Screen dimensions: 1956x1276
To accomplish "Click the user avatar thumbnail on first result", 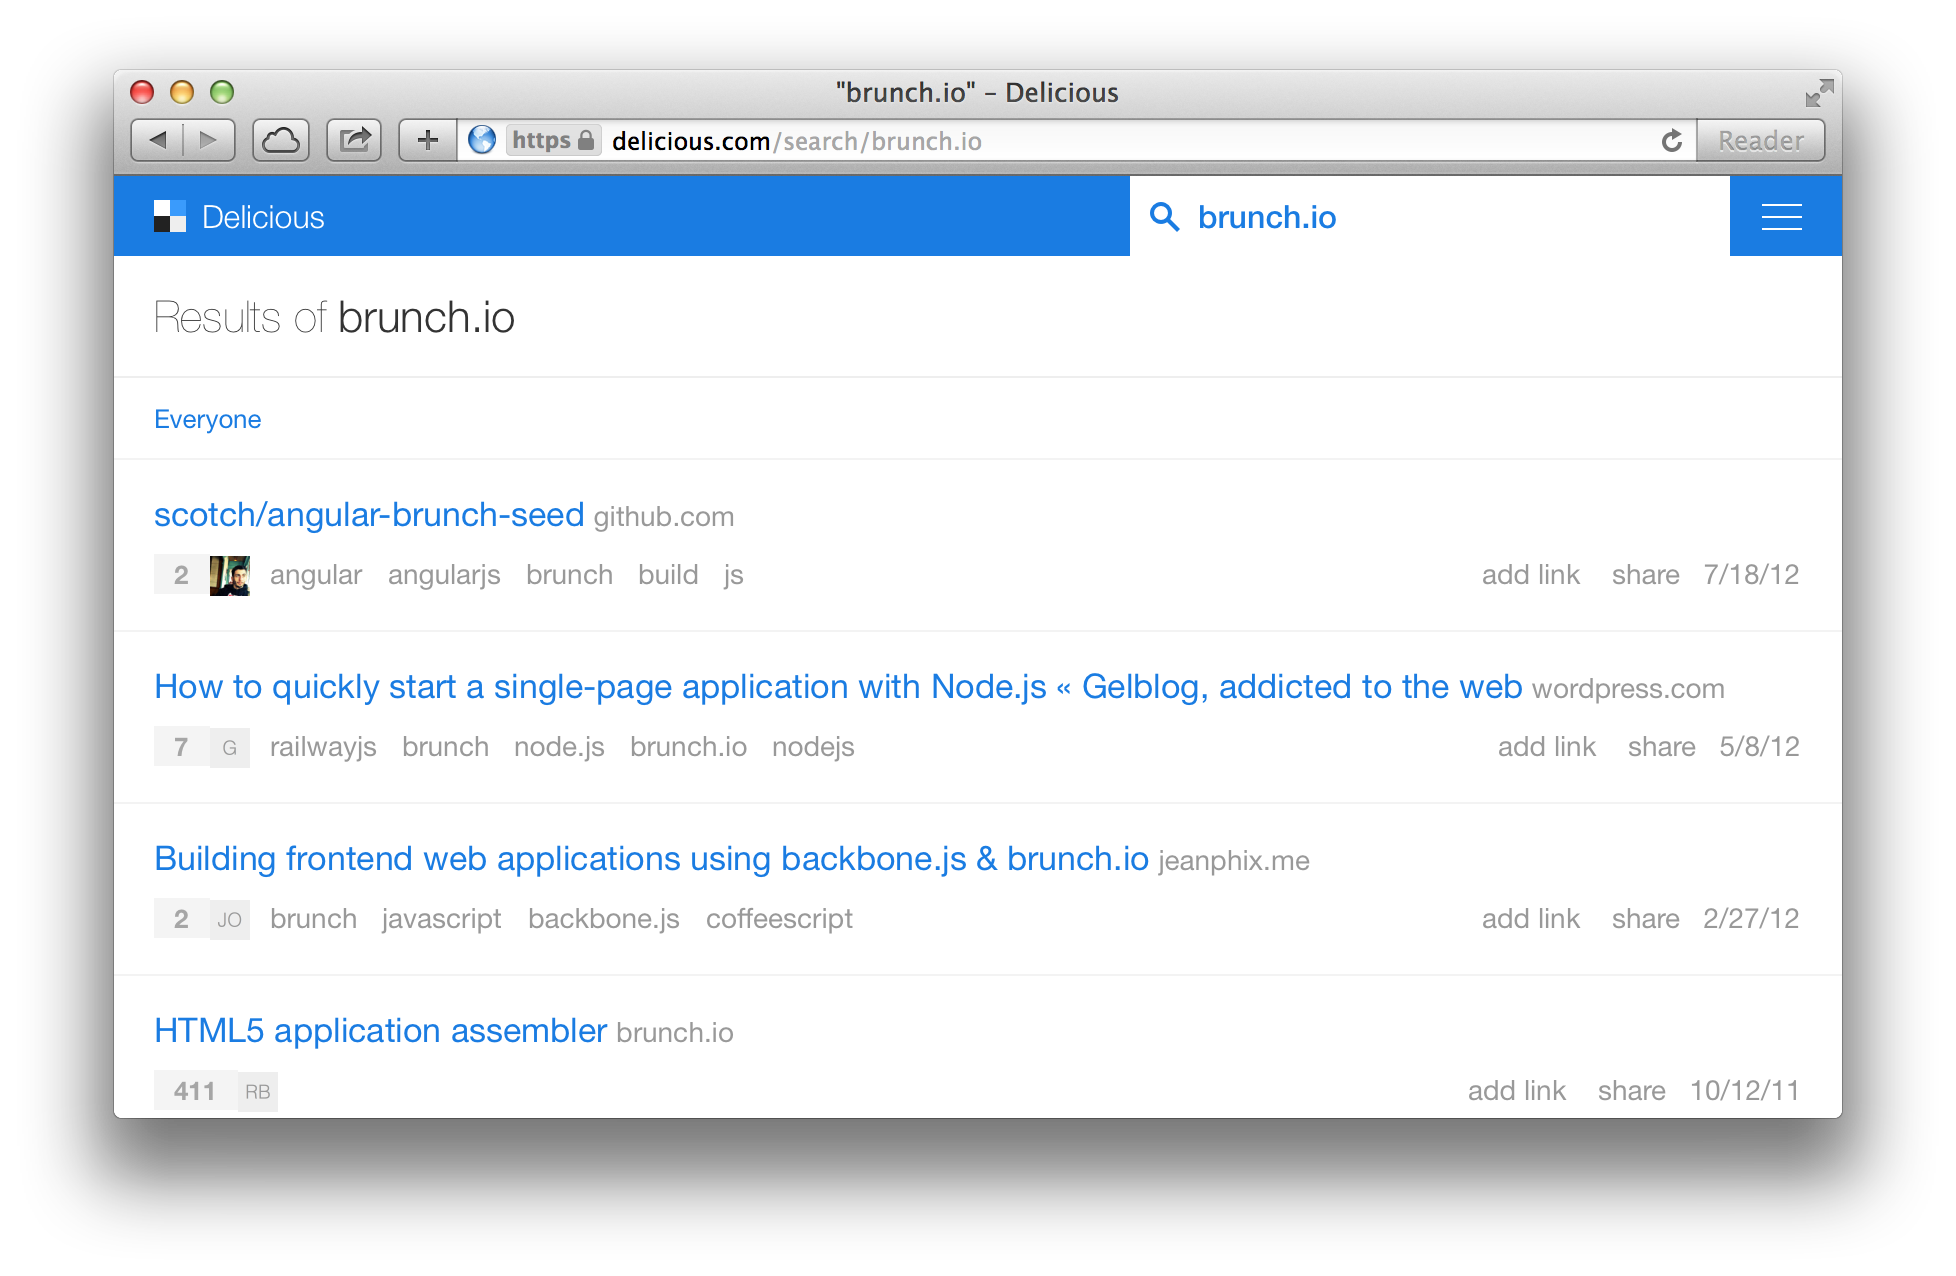I will 229,575.
